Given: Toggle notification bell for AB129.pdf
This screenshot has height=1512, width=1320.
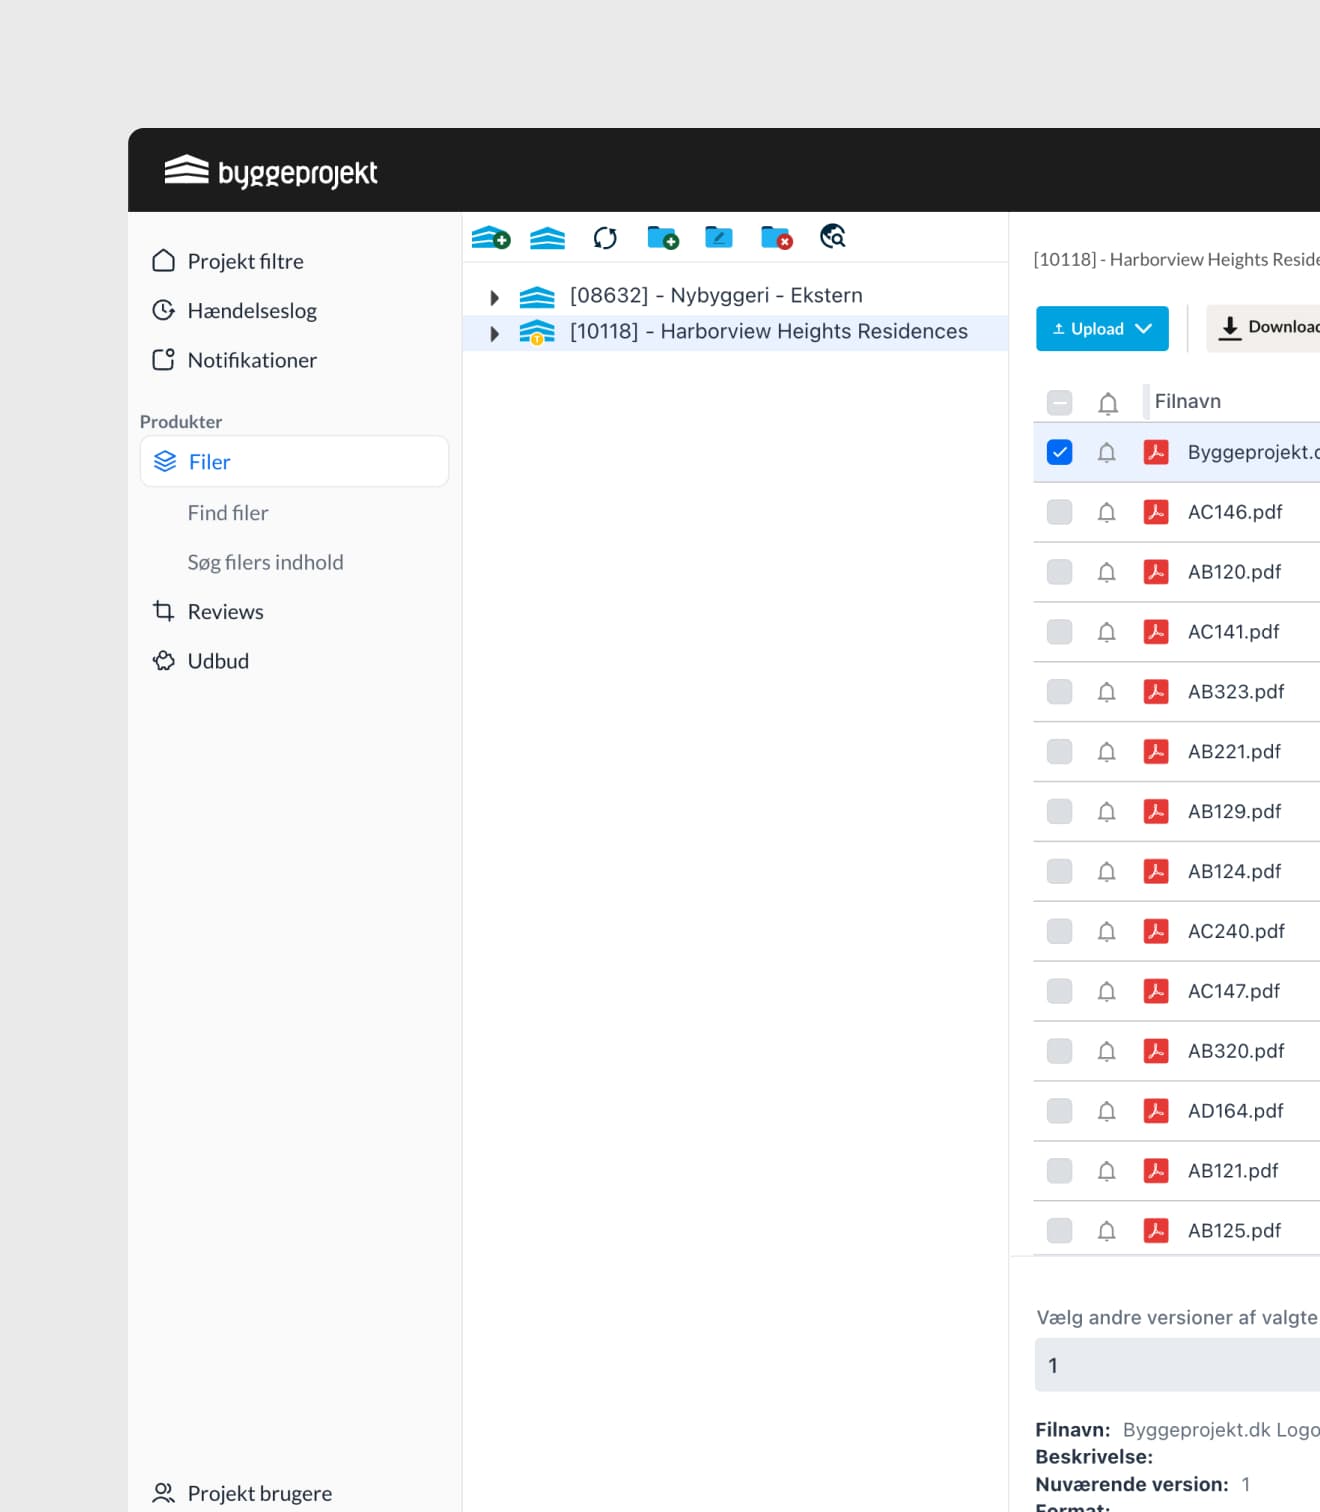Looking at the screenshot, I should [x=1107, y=813].
